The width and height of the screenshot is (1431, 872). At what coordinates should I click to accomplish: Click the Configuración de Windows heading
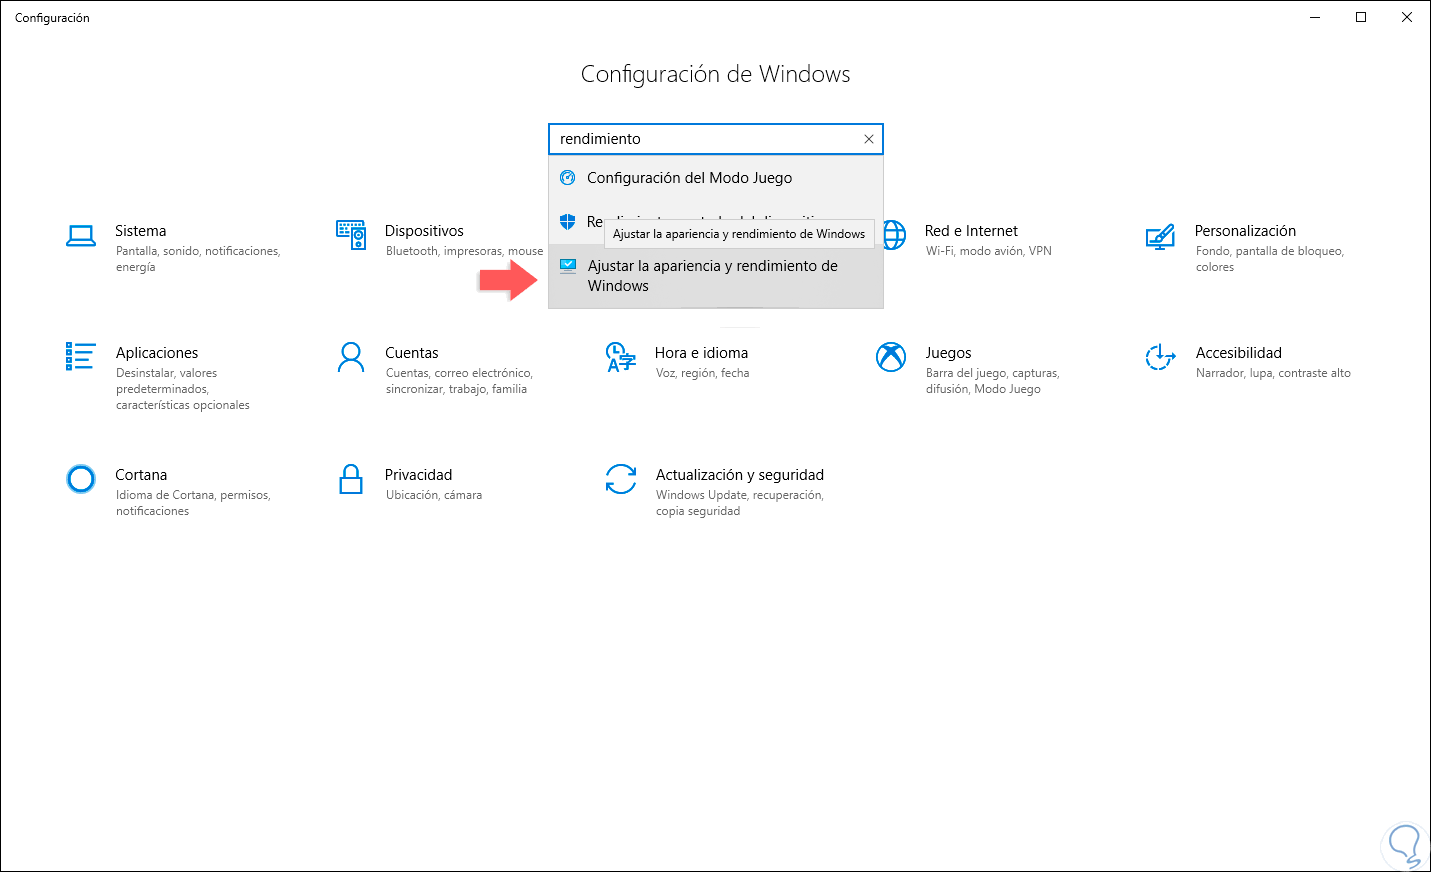click(716, 74)
